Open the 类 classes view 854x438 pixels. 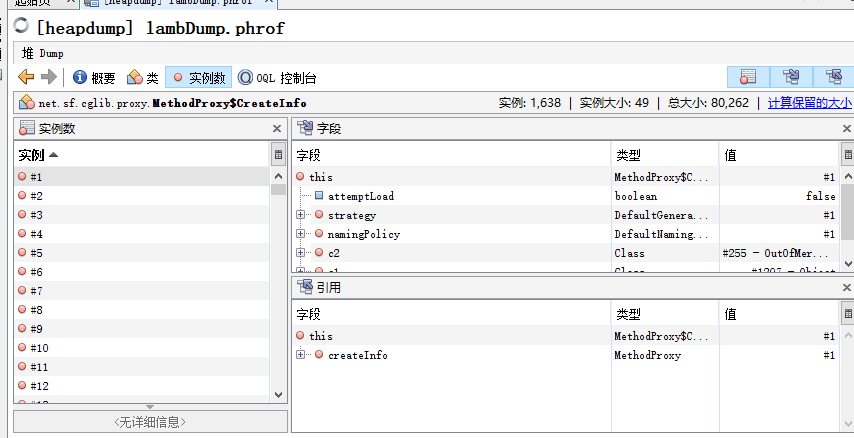pos(143,78)
